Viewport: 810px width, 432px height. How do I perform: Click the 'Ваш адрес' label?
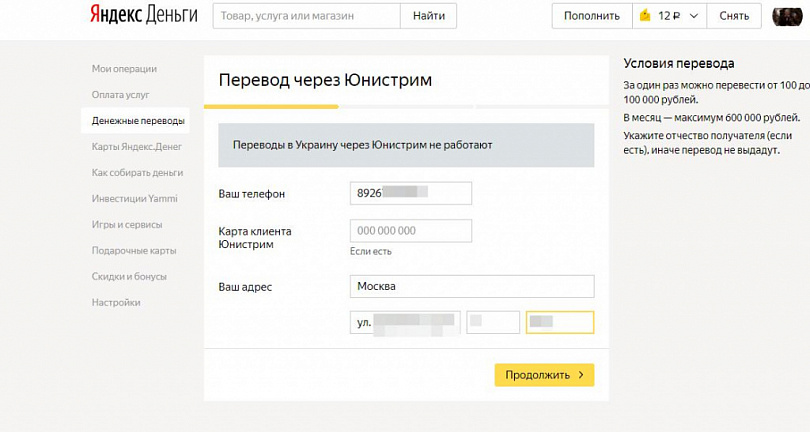tap(245, 287)
